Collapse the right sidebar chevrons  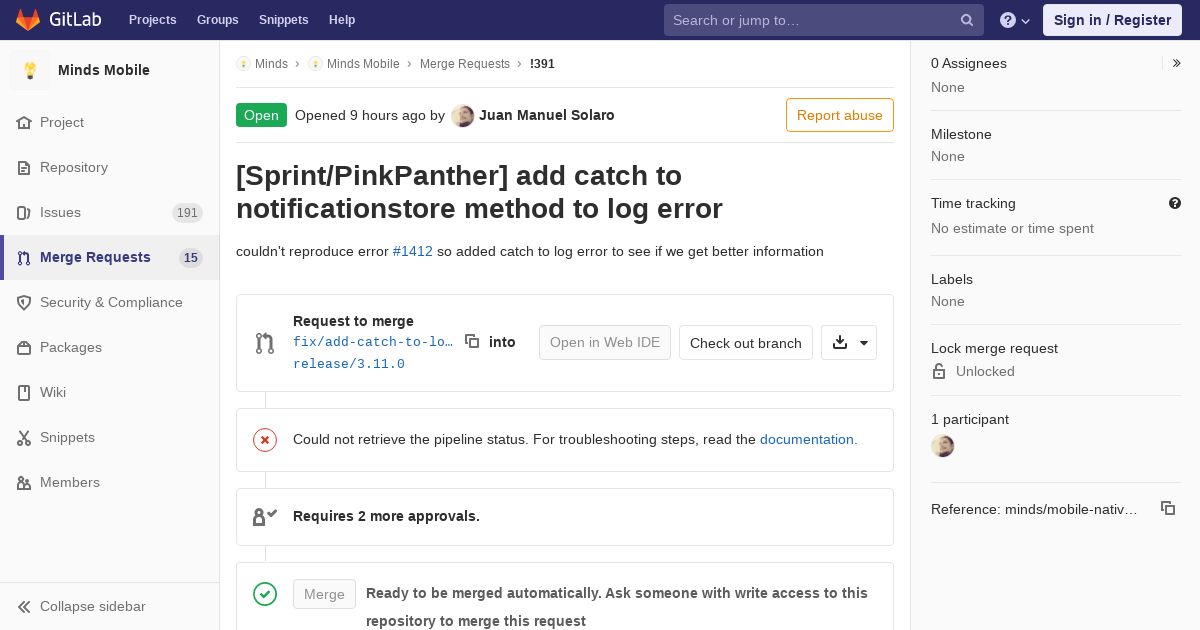(1177, 63)
